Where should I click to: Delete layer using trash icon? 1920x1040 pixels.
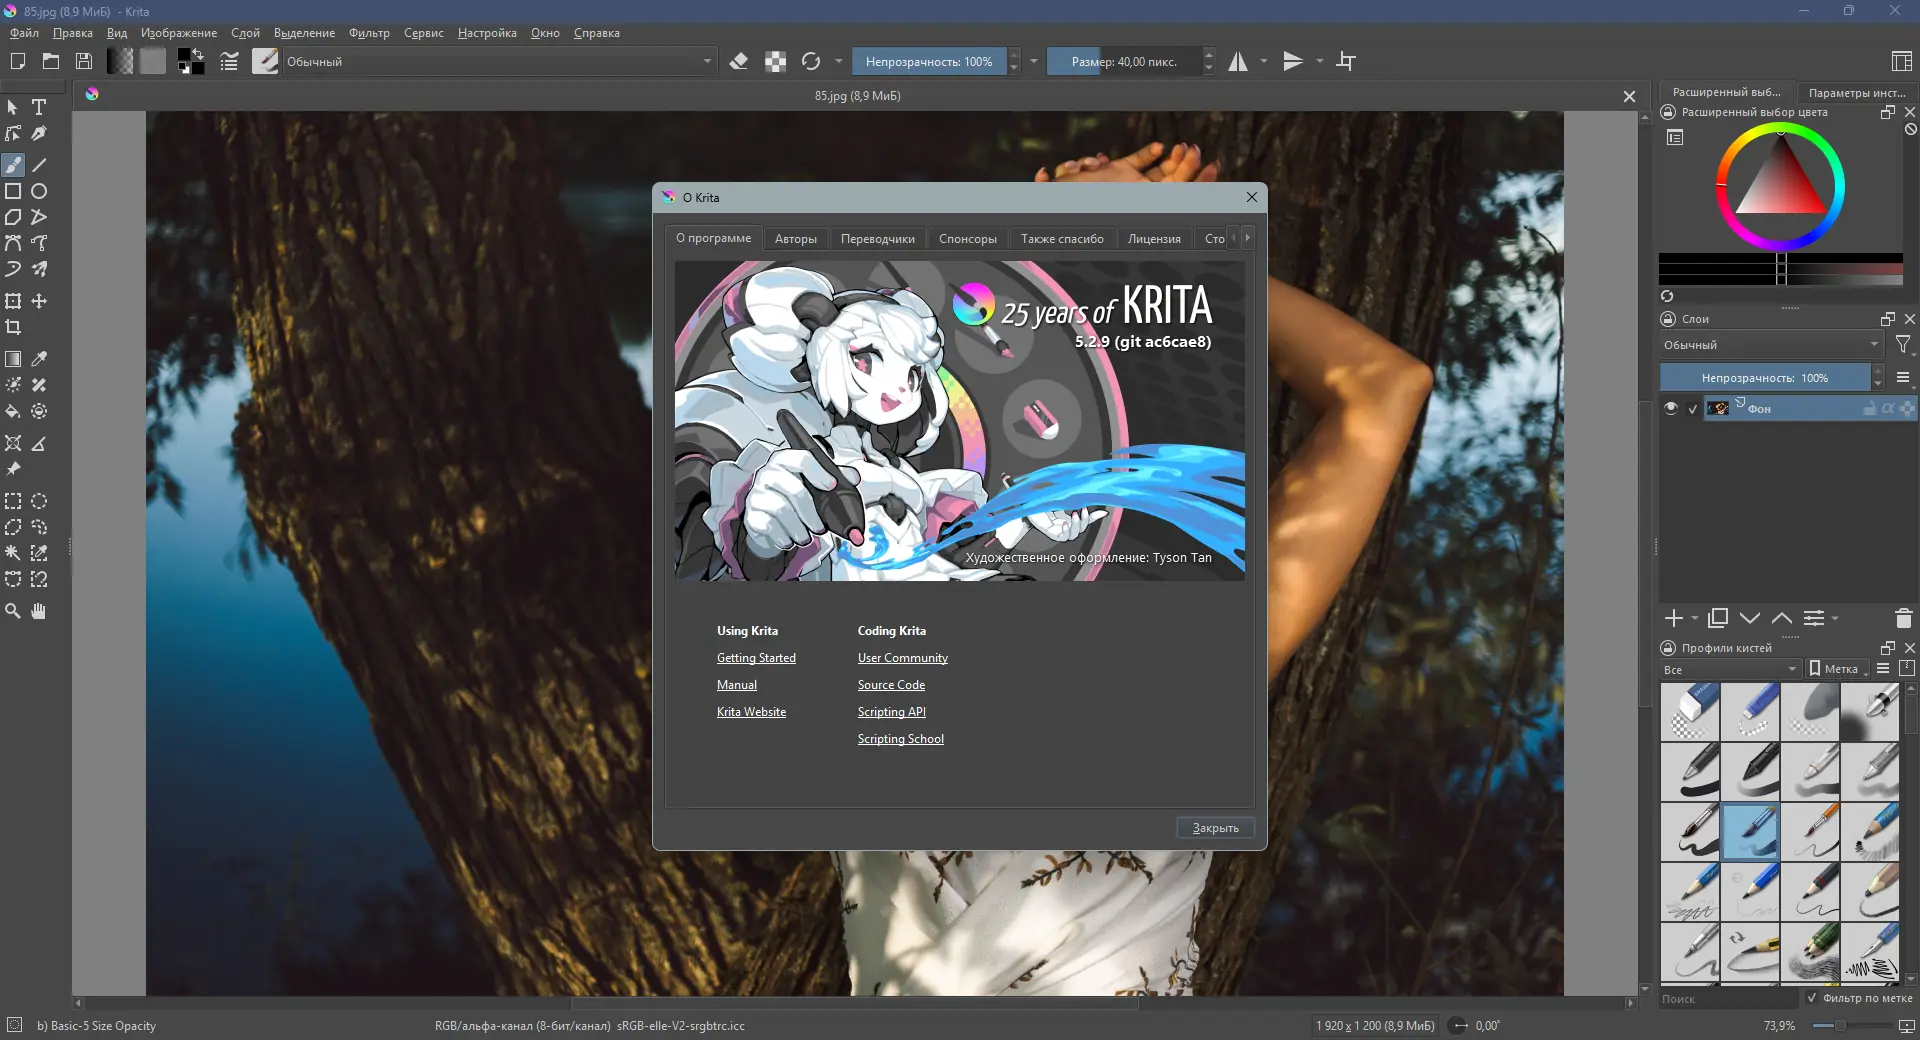pyautogui.click(x=1903, y=618)
